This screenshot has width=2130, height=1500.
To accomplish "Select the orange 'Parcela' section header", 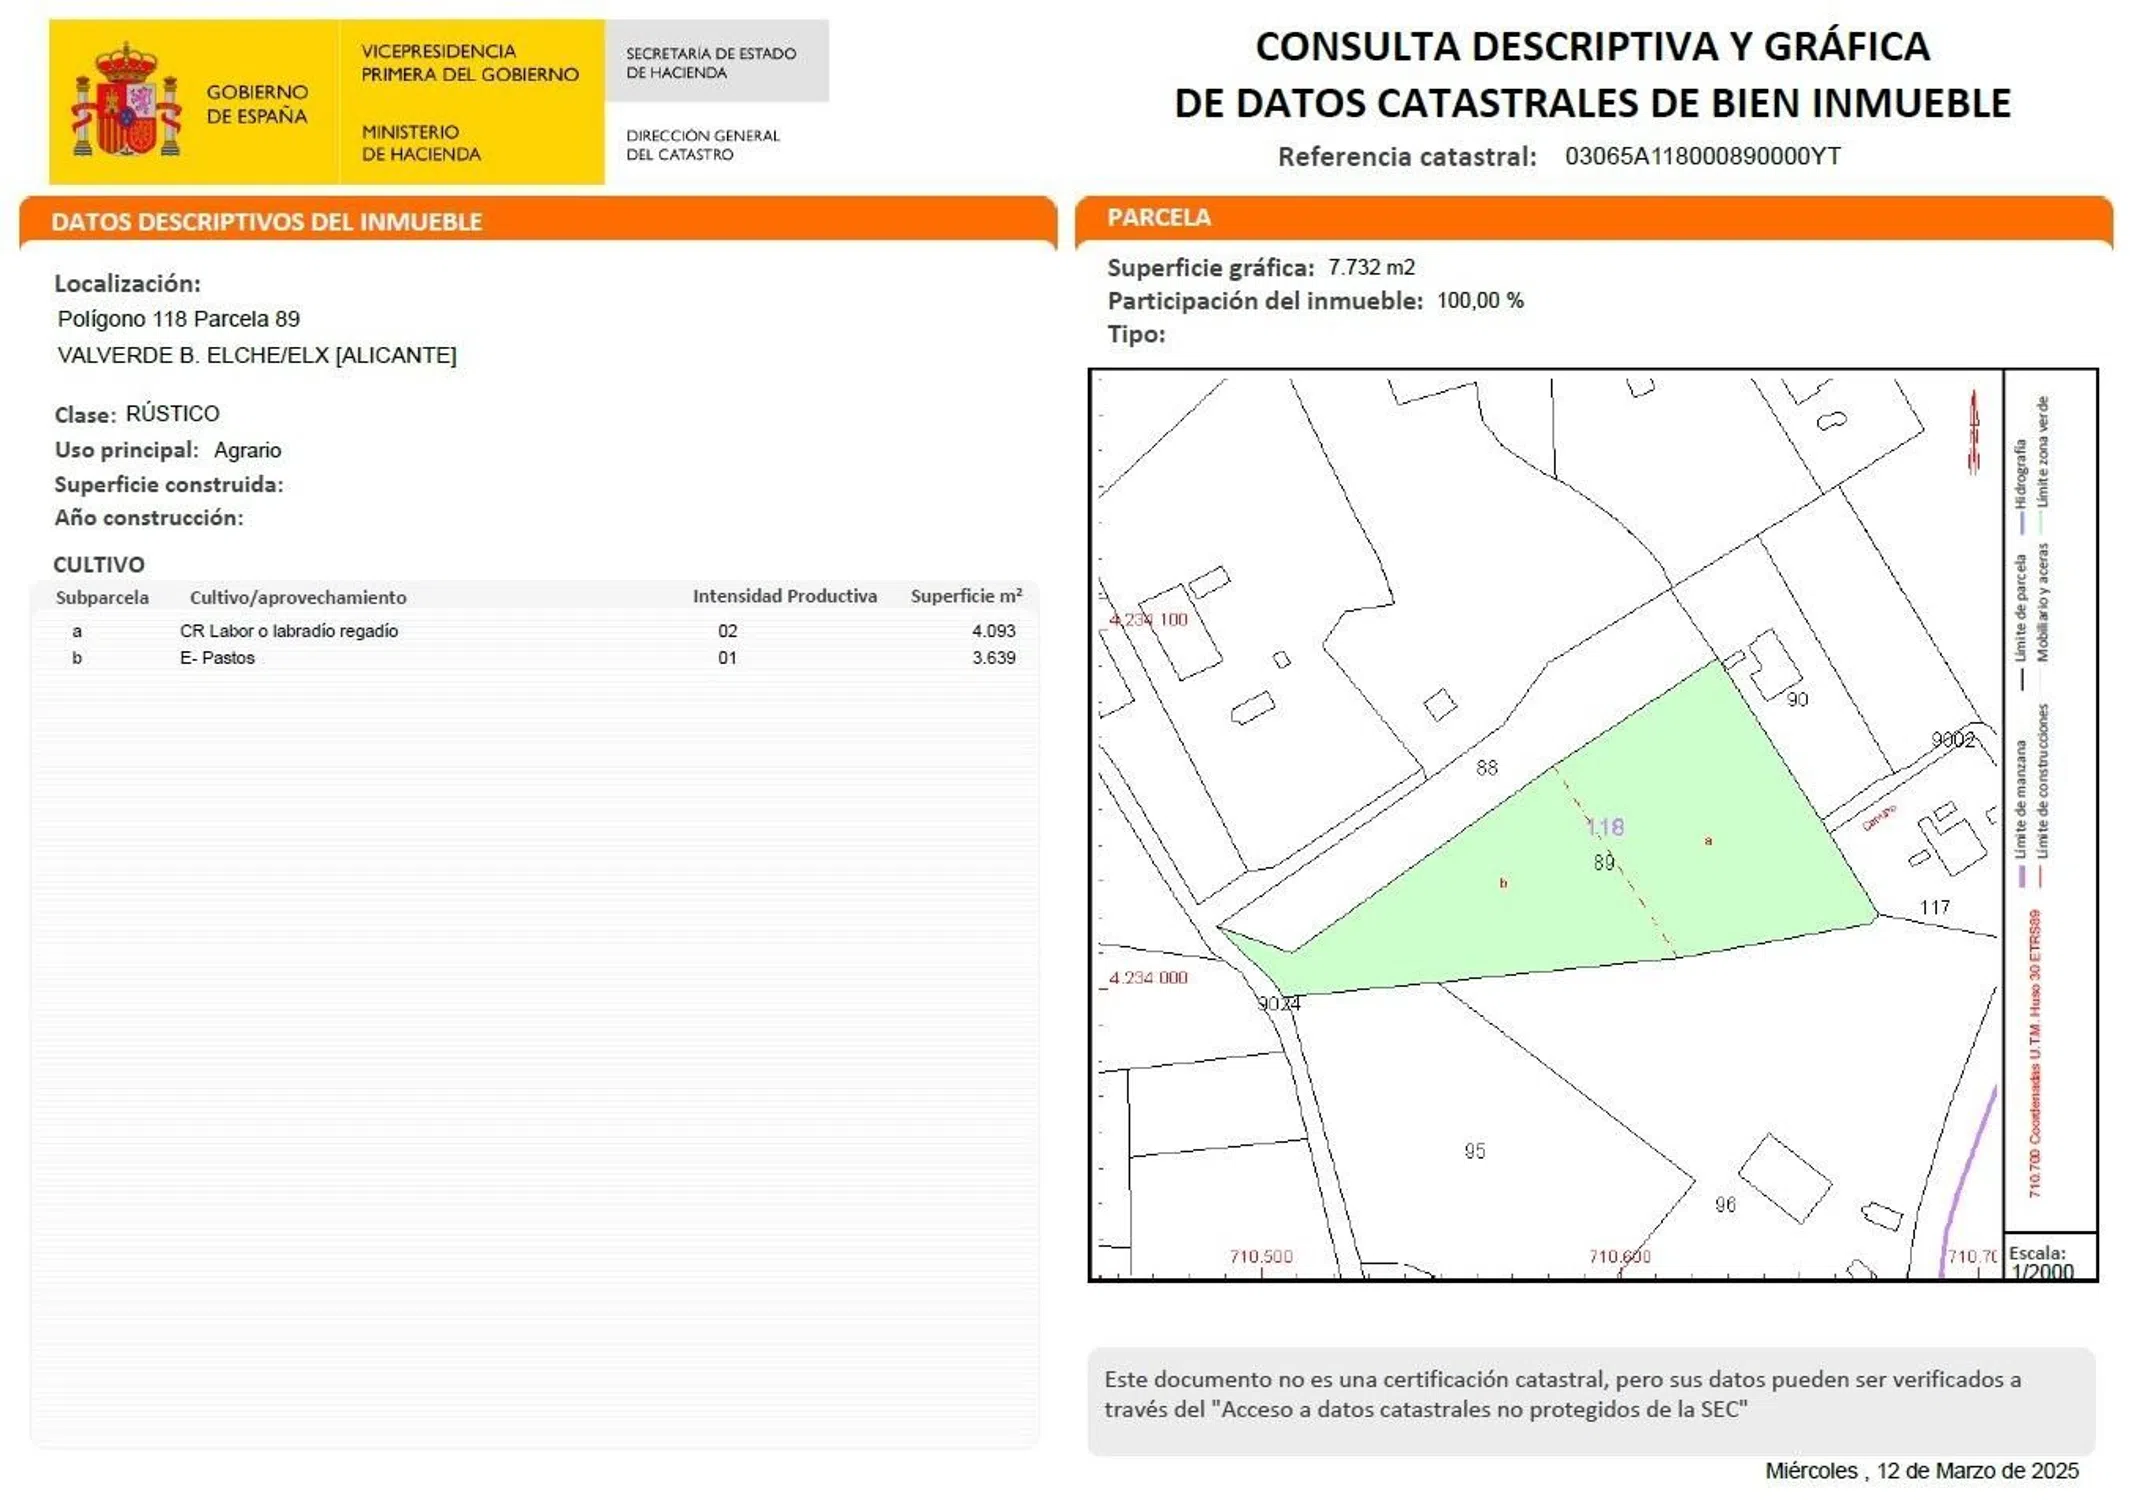I will click(1158, 218).
